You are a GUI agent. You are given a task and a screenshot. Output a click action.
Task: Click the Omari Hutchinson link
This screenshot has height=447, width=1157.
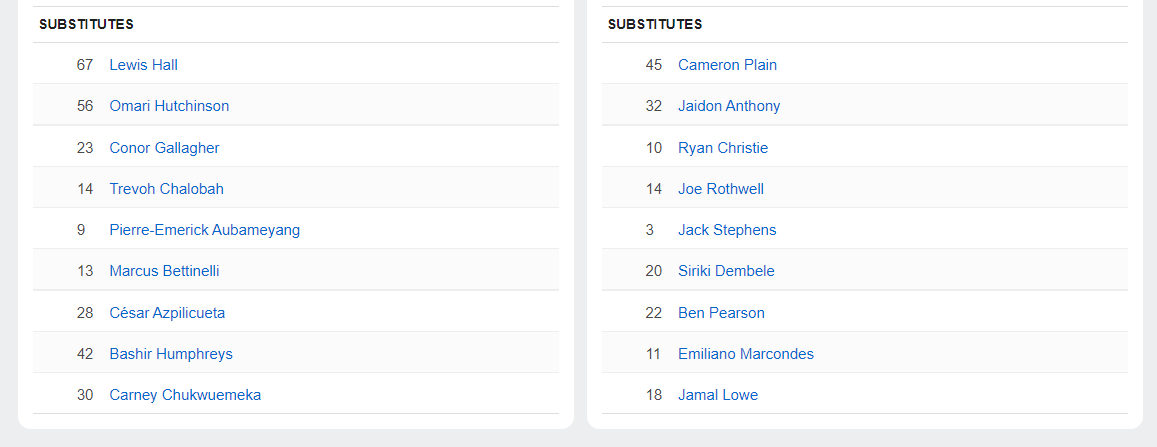[169, 106]
